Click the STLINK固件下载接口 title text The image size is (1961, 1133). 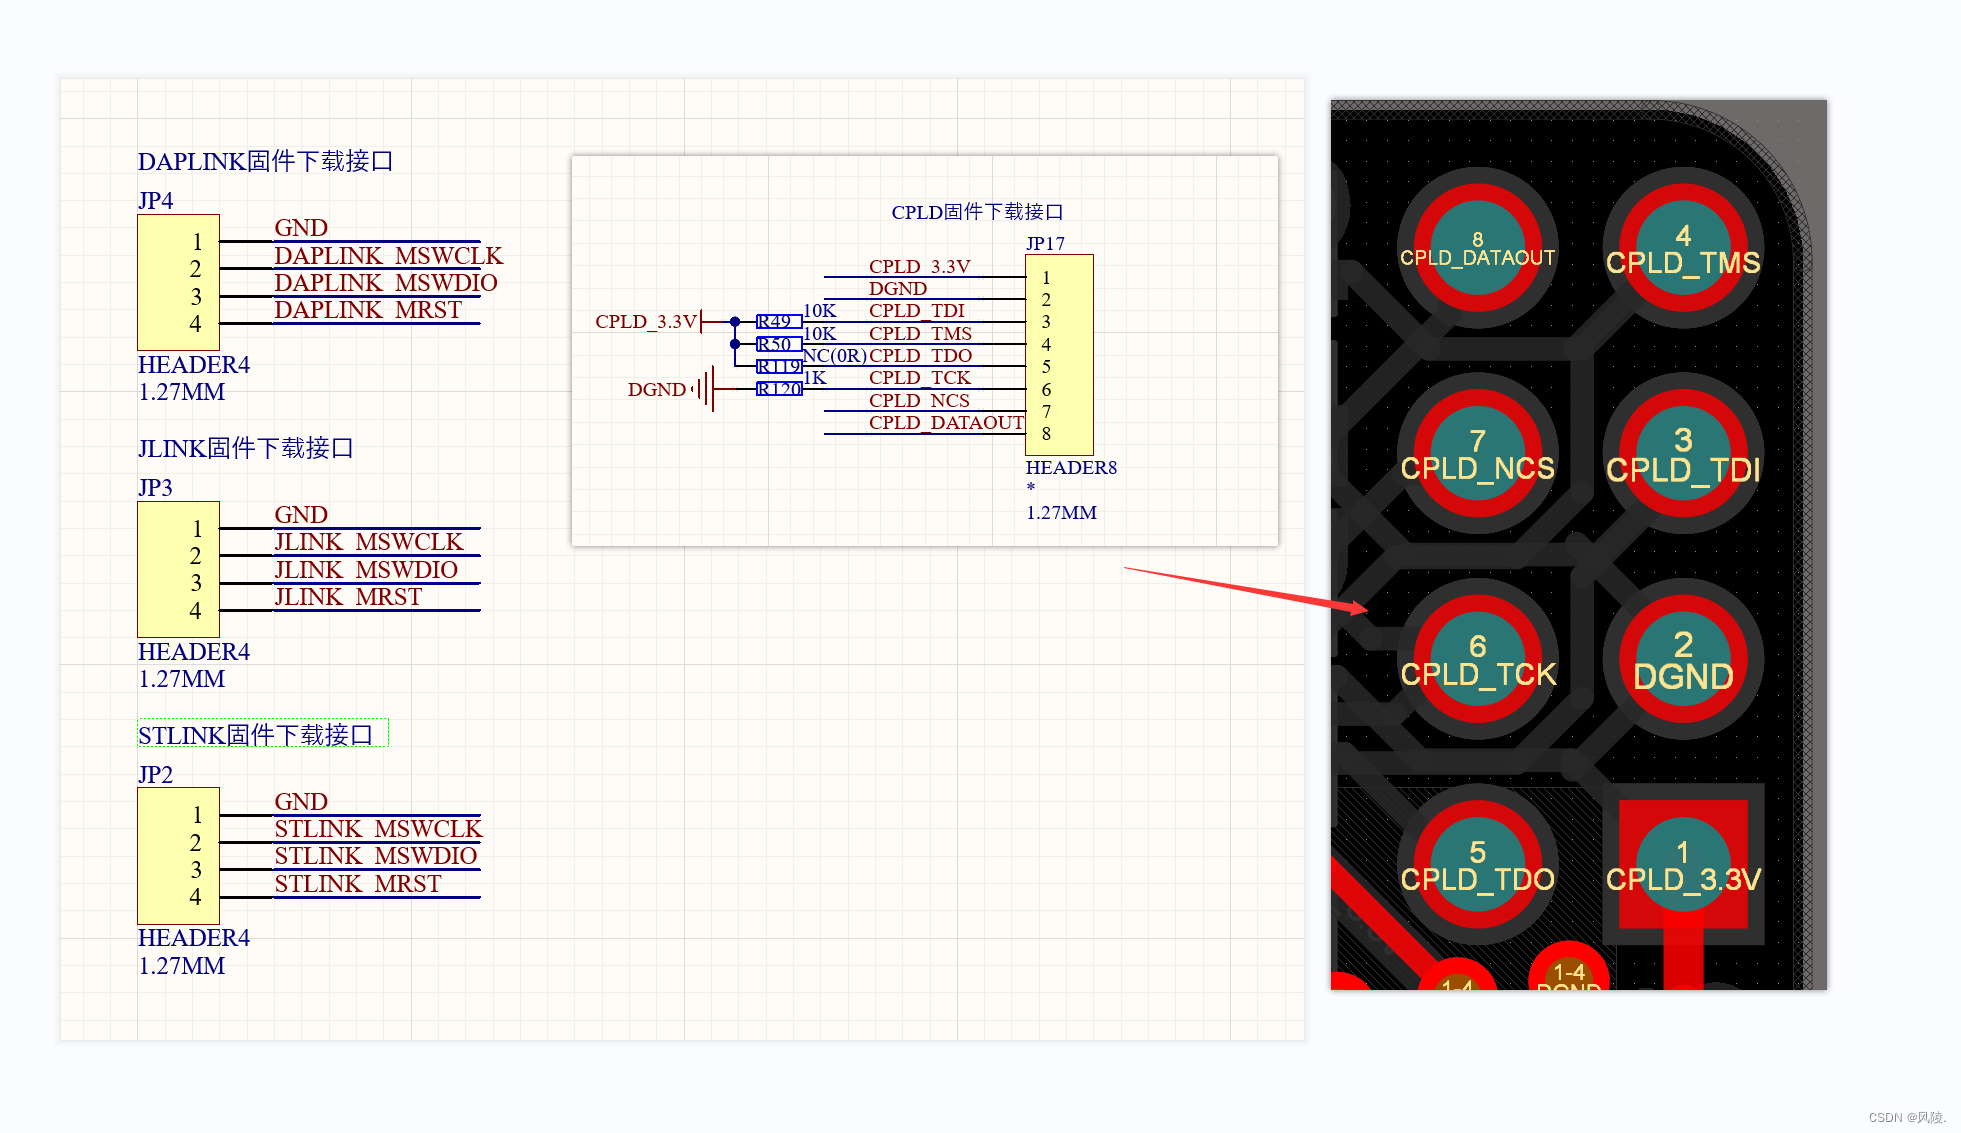pos(255,735)
